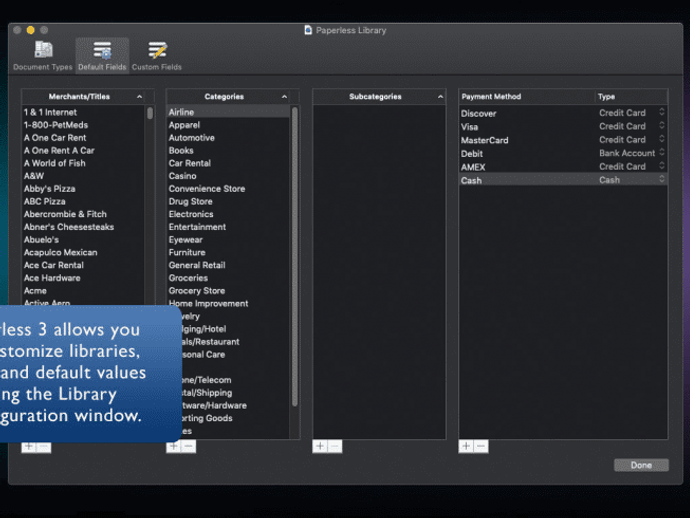
Task: Add a new payment method
Action: pos(466,446)
